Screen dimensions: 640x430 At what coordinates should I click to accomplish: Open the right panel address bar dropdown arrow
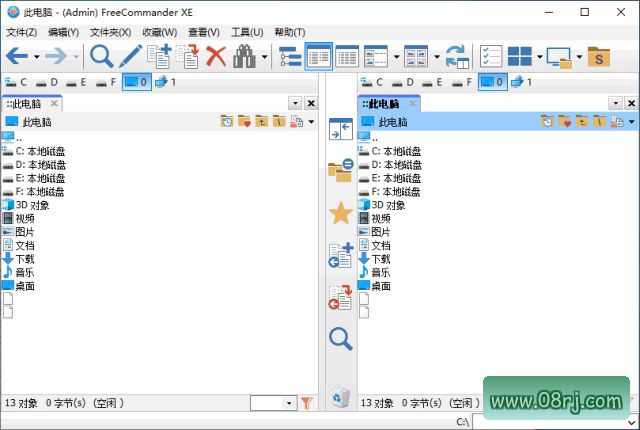pyautogui.click(x=632, y=122)
